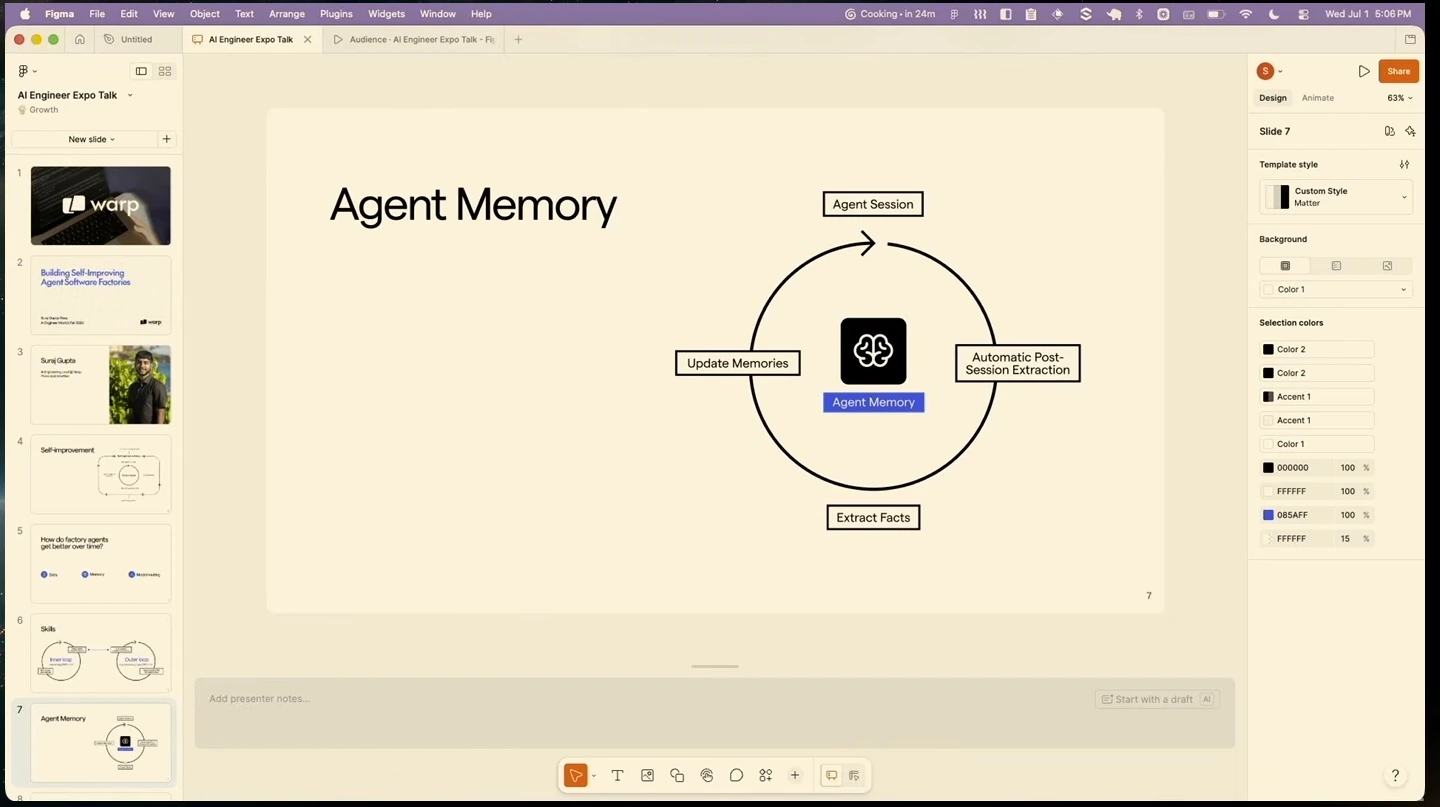Expand the 63% zoom dropdown
Viewport: 1440px width, 807px height.
coord(1400,98)
